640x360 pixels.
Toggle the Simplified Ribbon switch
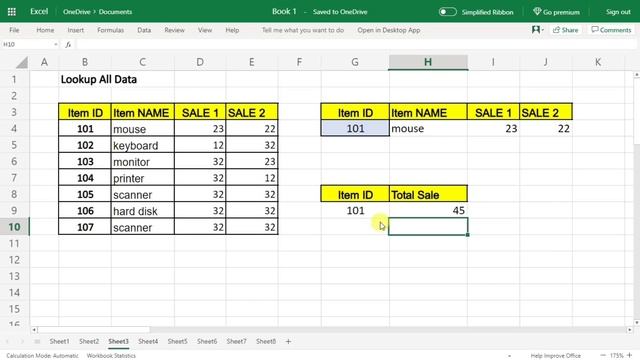pos(447,12)
